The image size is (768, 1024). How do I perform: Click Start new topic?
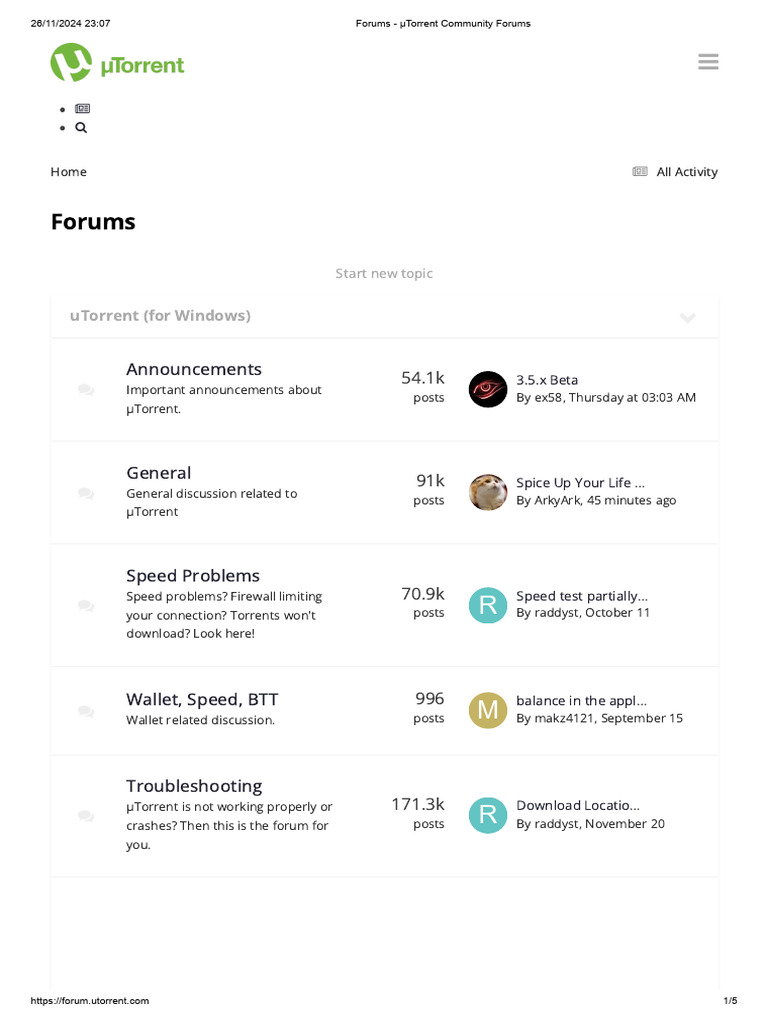(384, 273)
